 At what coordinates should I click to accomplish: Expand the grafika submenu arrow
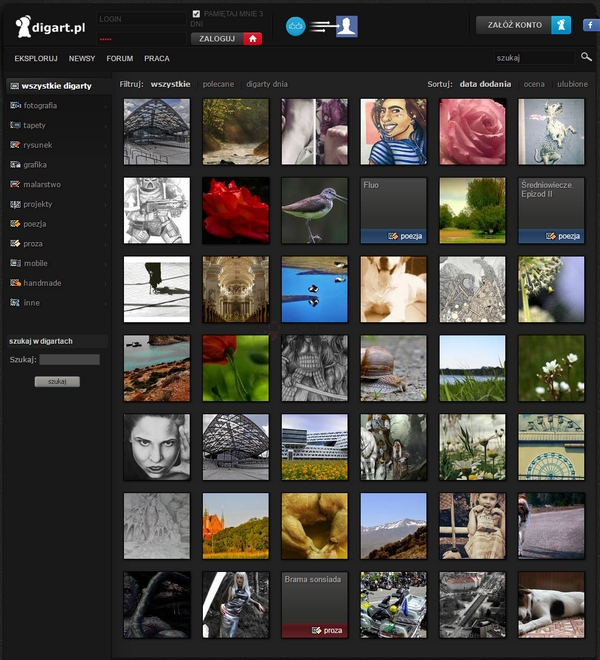(x=105, y=166)
